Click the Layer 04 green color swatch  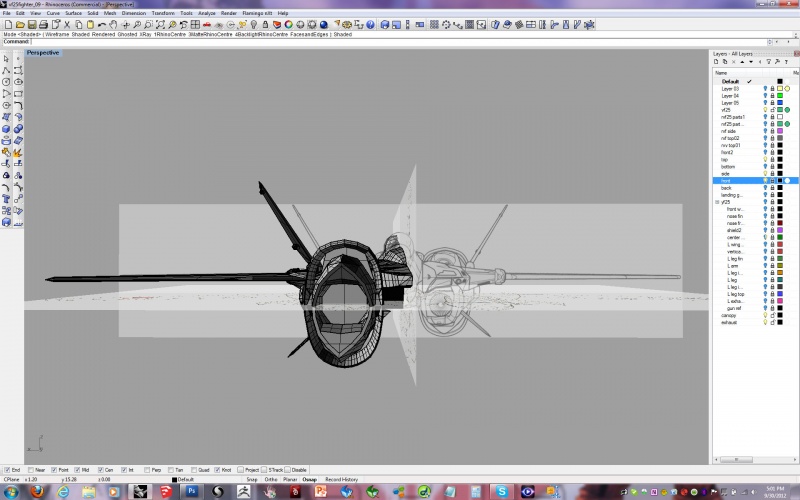pyautogui.click(x=780, y=95)
